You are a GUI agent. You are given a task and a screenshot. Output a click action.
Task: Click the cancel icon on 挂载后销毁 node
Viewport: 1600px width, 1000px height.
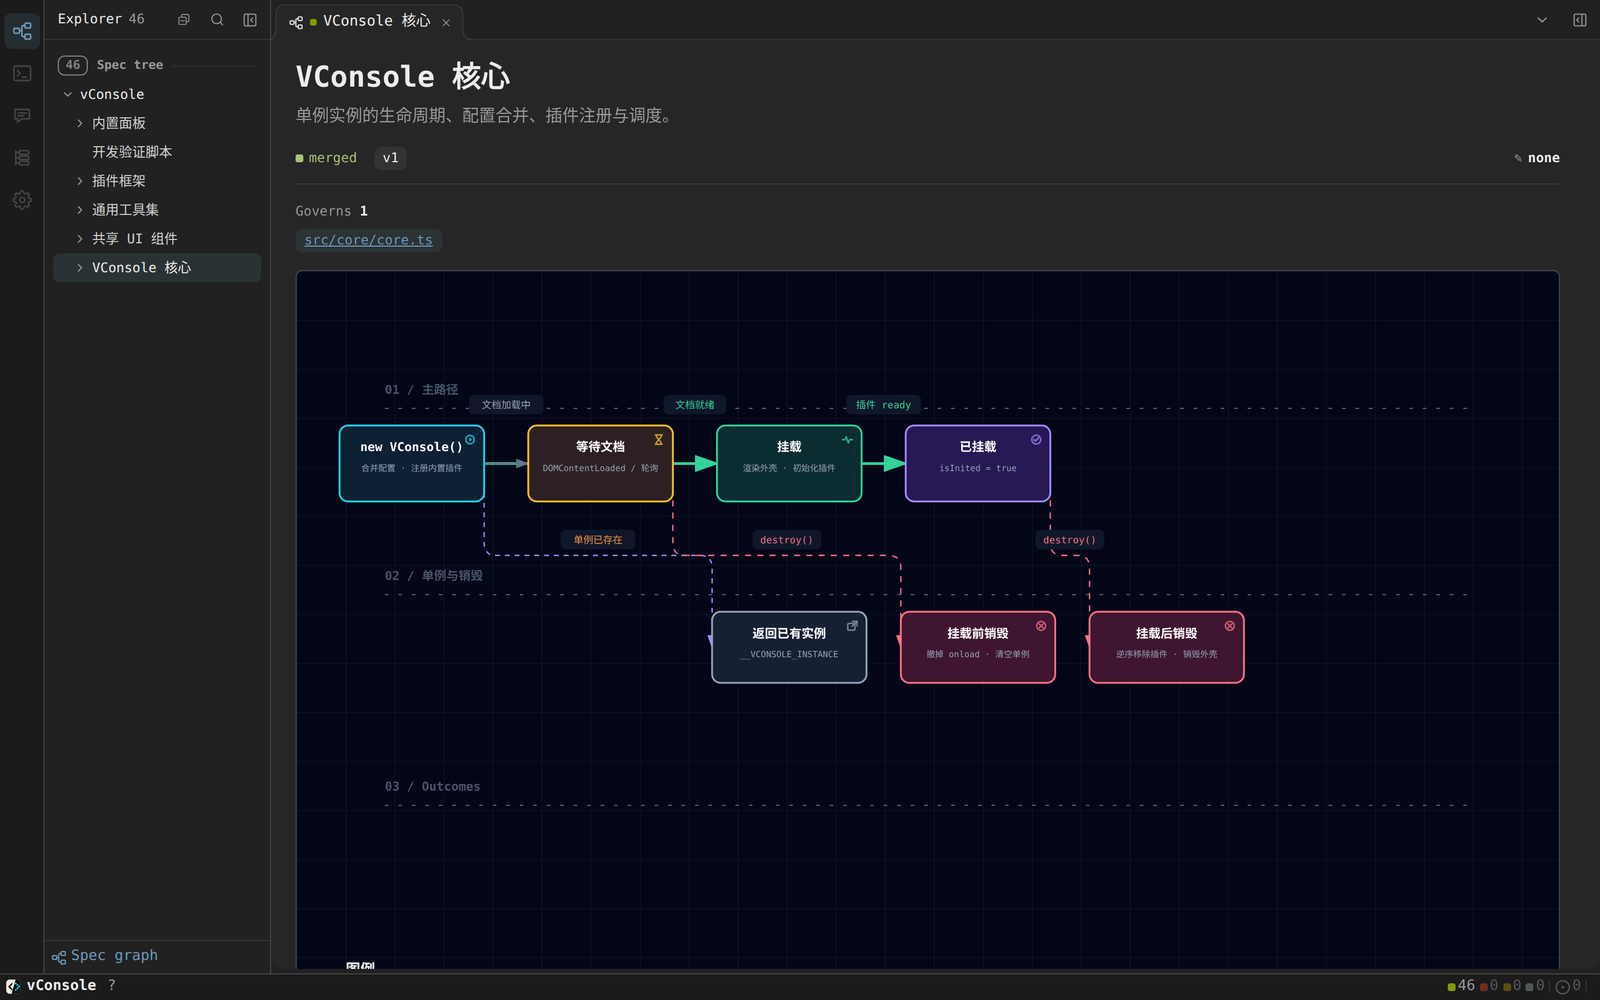pos(1230,626)
